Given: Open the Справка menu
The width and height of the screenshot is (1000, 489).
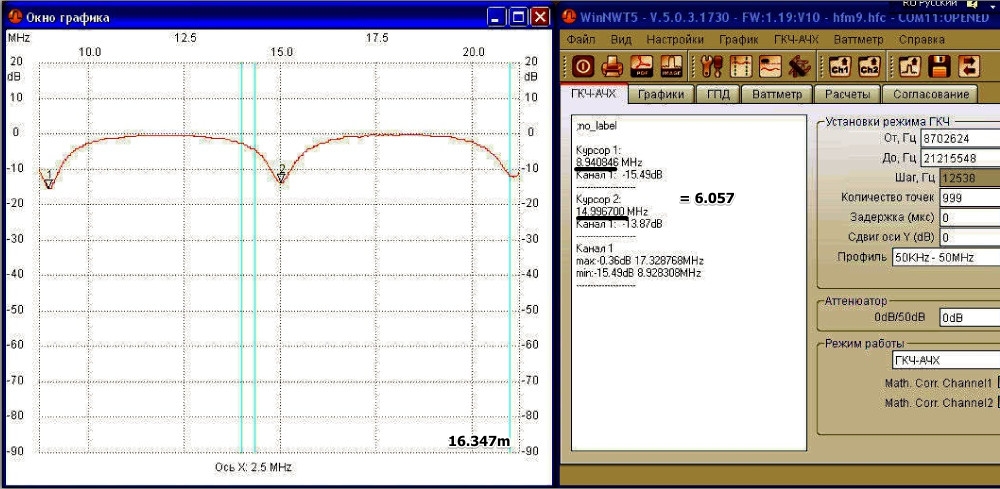Looking at the screenshot, I should coord(922,40).
